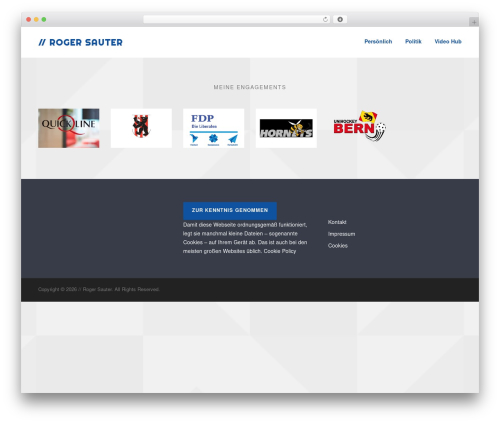Click the Hornets logo thumbnail

[286, 128]
